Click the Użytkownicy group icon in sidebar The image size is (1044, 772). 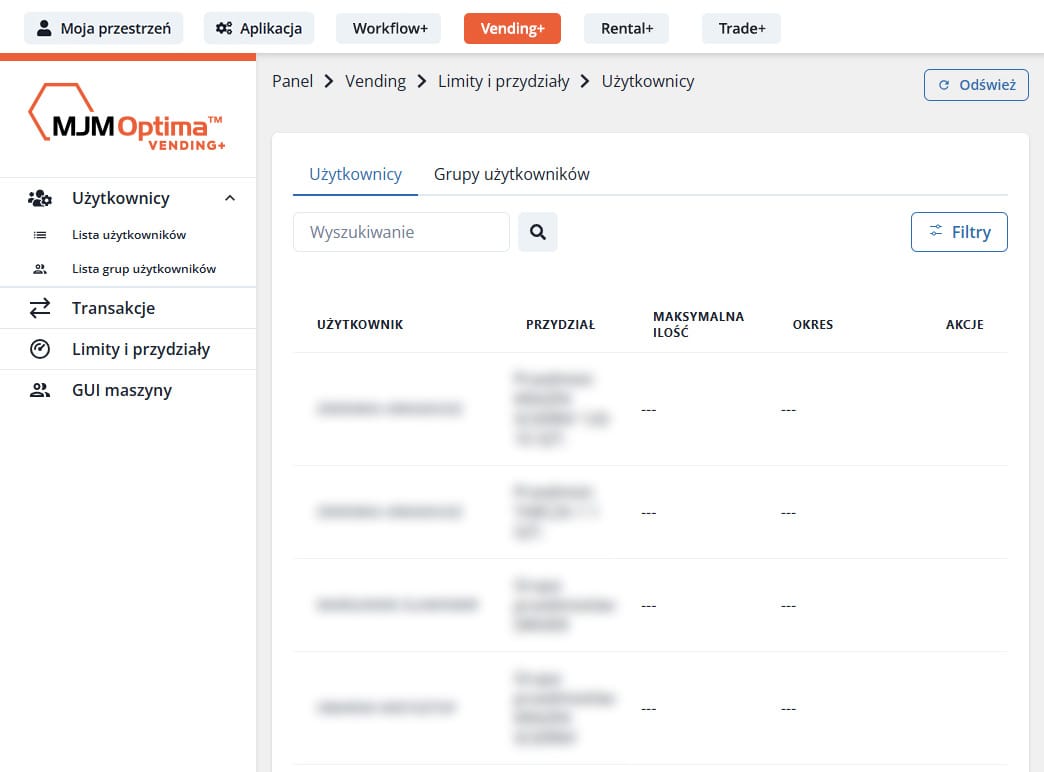(40, 198)
